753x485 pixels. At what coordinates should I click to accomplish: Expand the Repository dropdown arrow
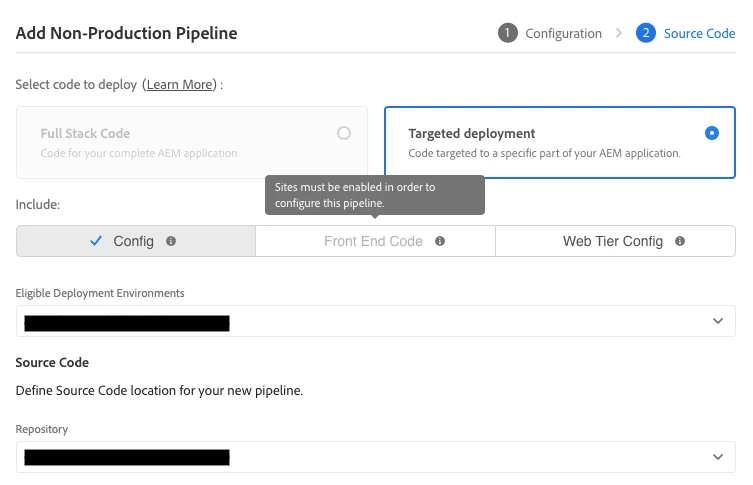coord(717,457)
